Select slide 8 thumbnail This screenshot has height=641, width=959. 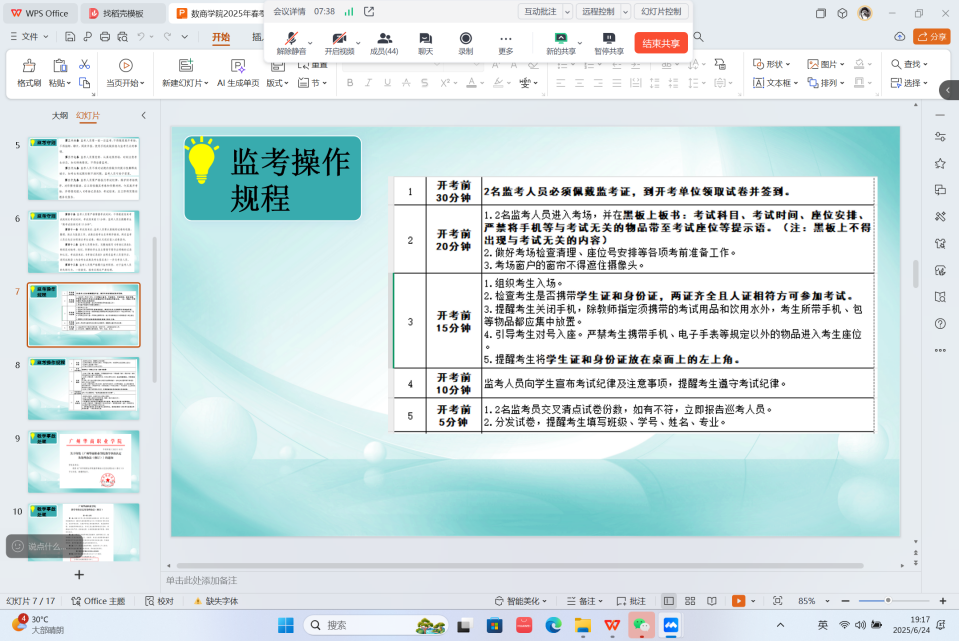tap(84, 388)
